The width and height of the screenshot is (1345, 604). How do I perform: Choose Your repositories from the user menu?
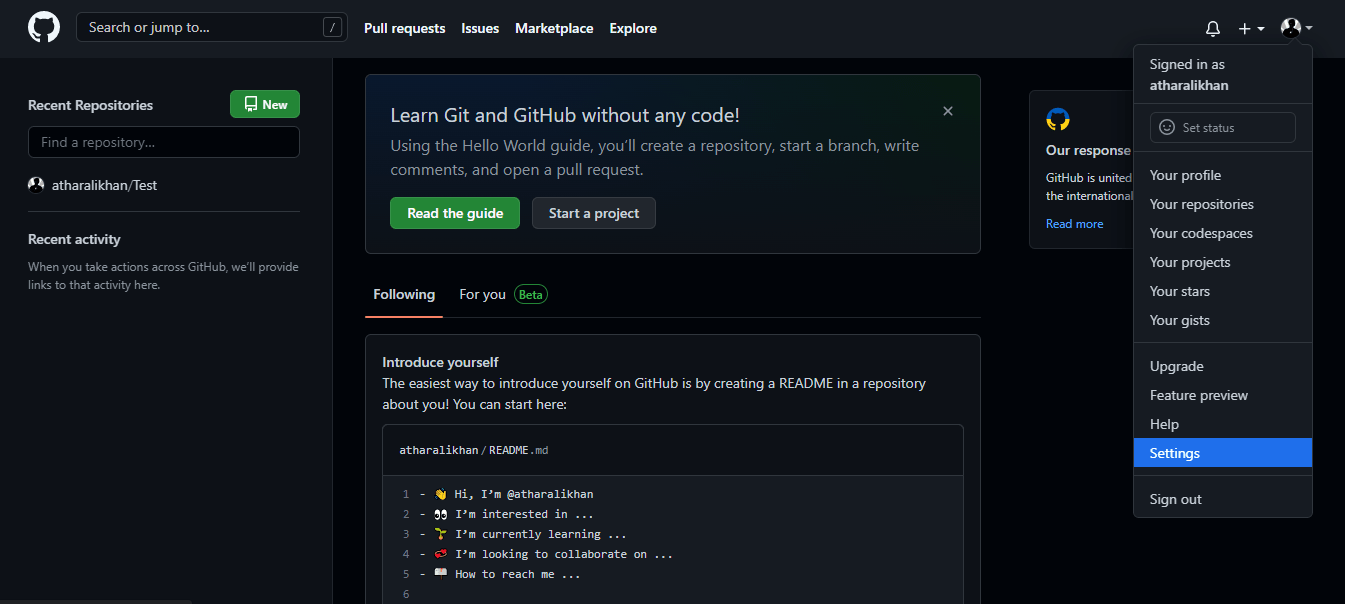[1222, 204]
